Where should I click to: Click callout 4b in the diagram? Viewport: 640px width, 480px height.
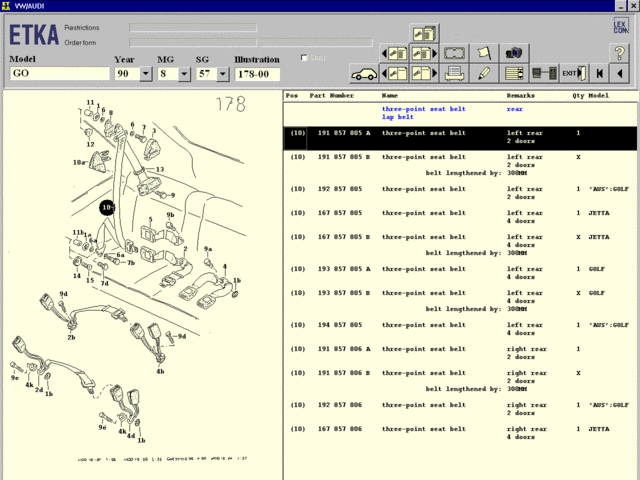(160, 371)
